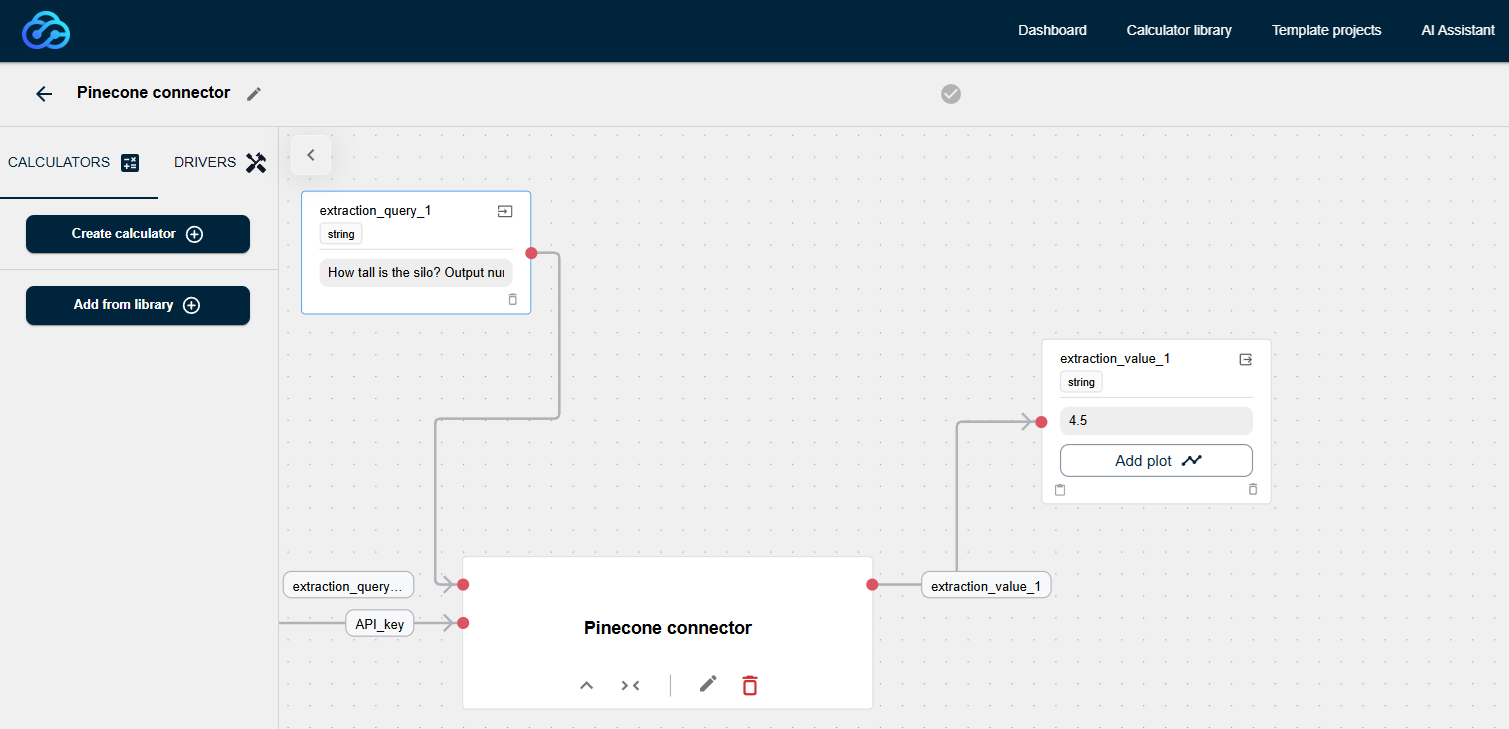Screen dimensions: 1509x729
Task: Select the 4.5 value field
Action: click(x=1156, y=421)
